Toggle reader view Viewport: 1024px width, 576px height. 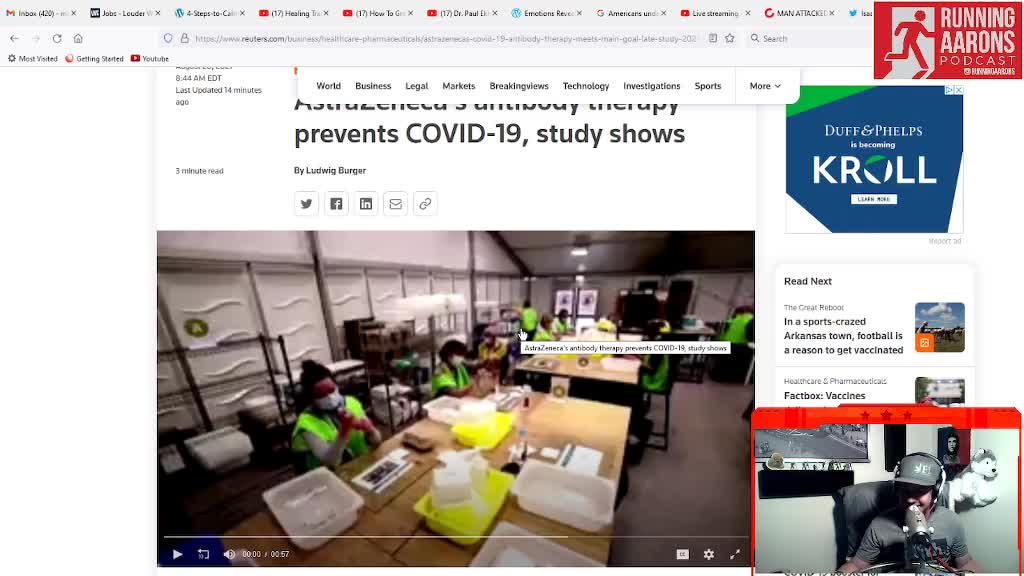[712, 39]
